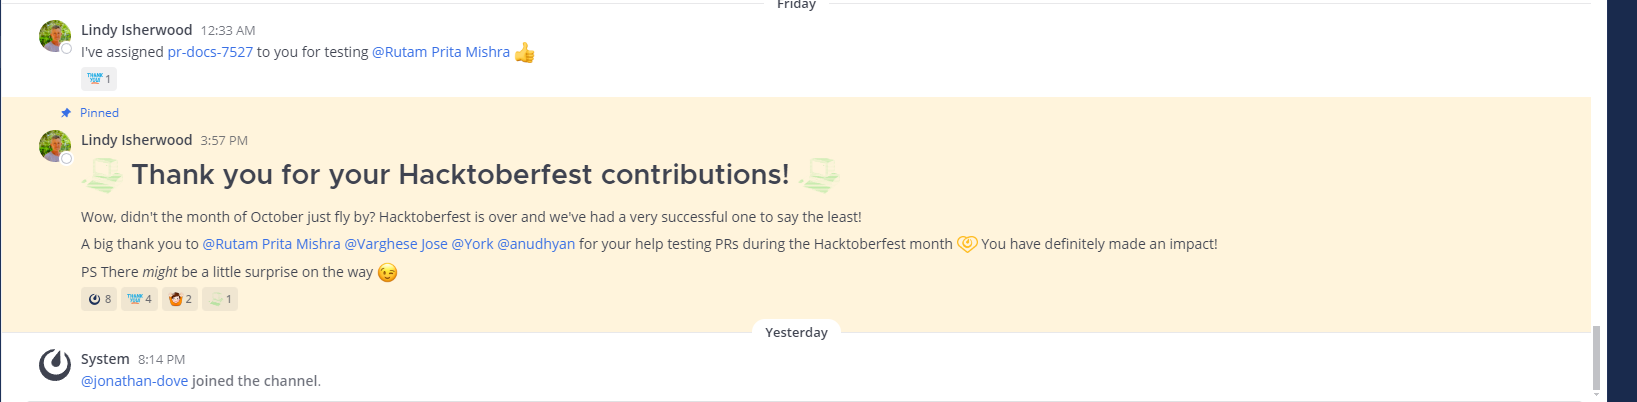Open the @Varghese Jose mention profile

pyautogui.click(x=396, y=244)
